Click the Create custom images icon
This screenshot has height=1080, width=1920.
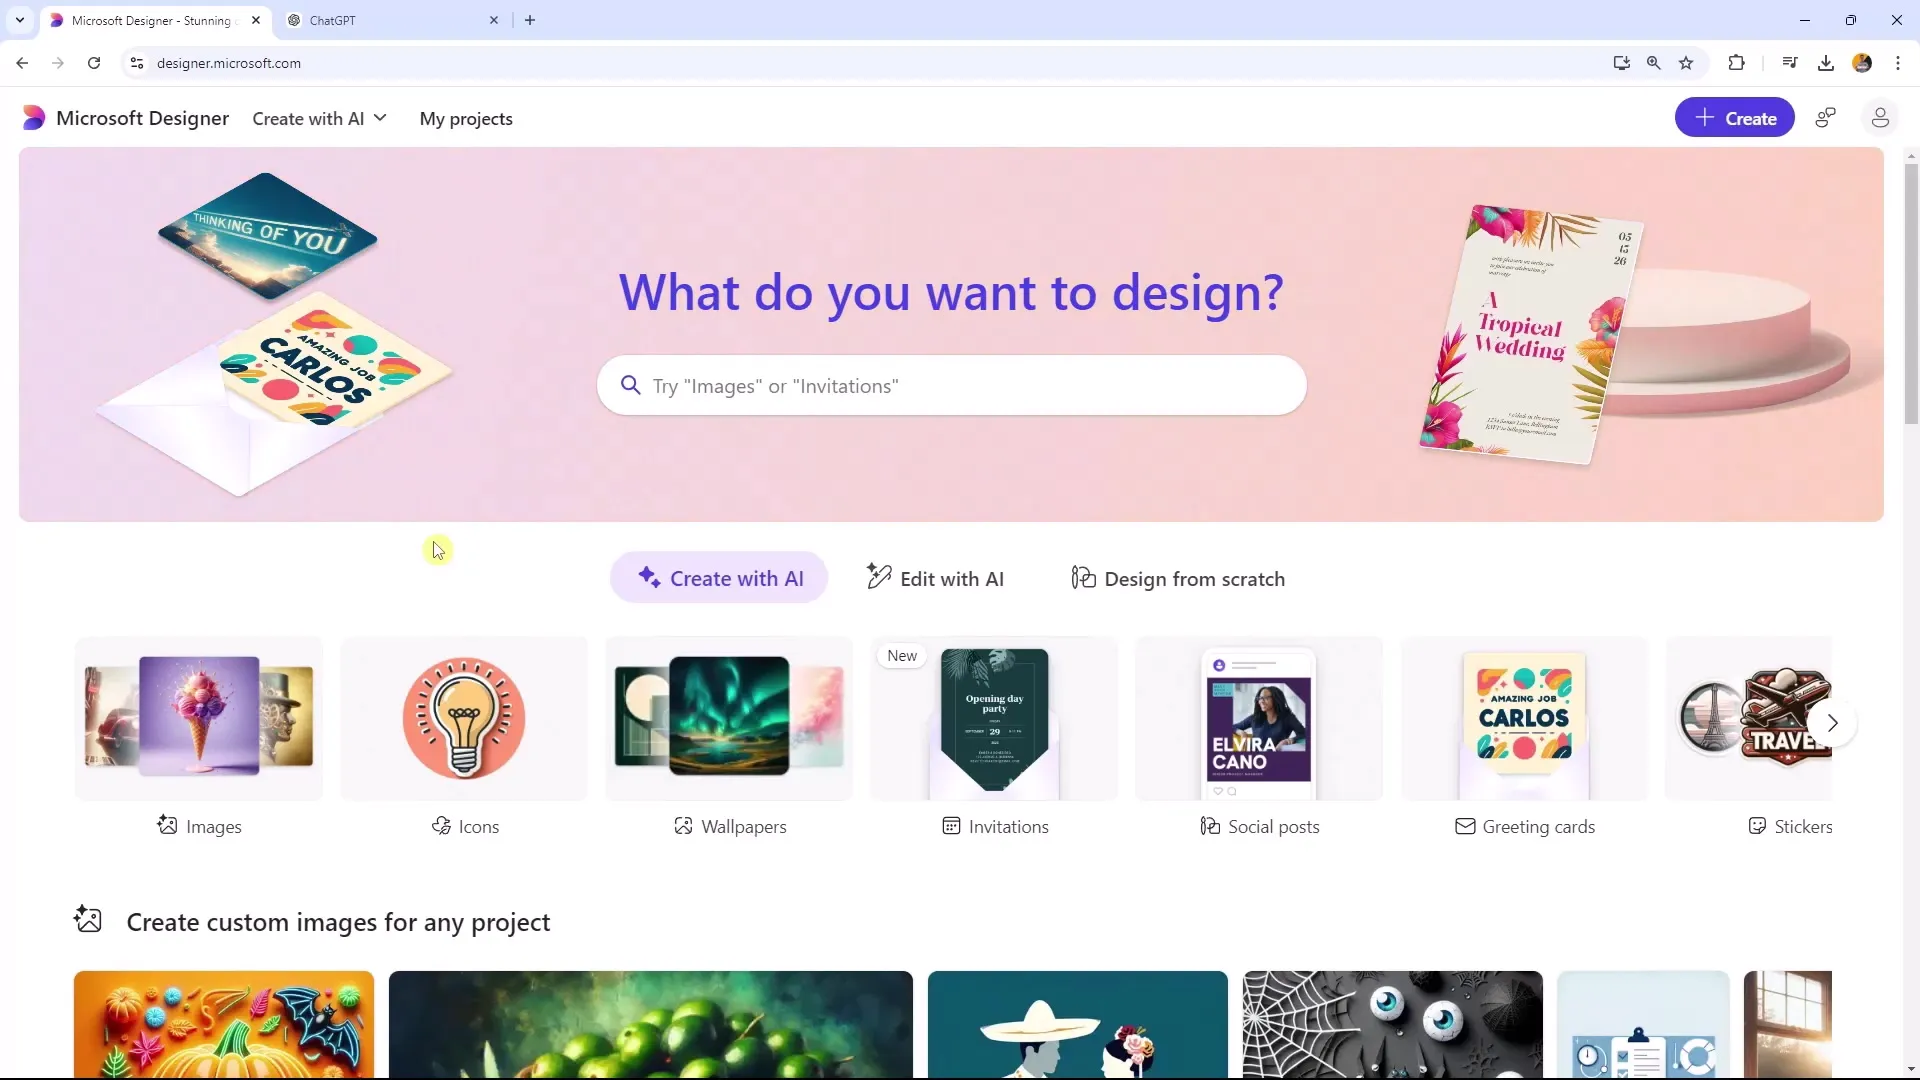tap(88, 920)
